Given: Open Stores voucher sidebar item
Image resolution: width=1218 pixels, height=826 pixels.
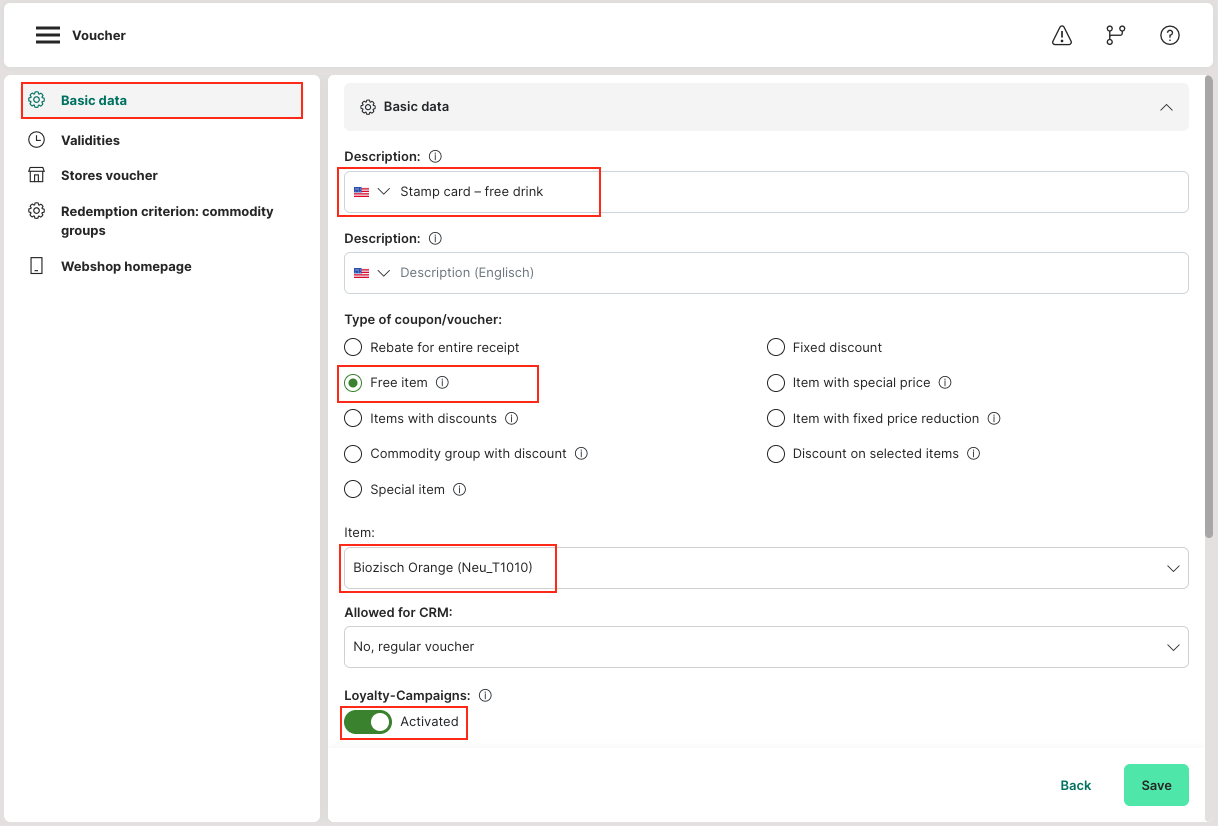Looking at the screenshot, I should [x=109, y=175].
